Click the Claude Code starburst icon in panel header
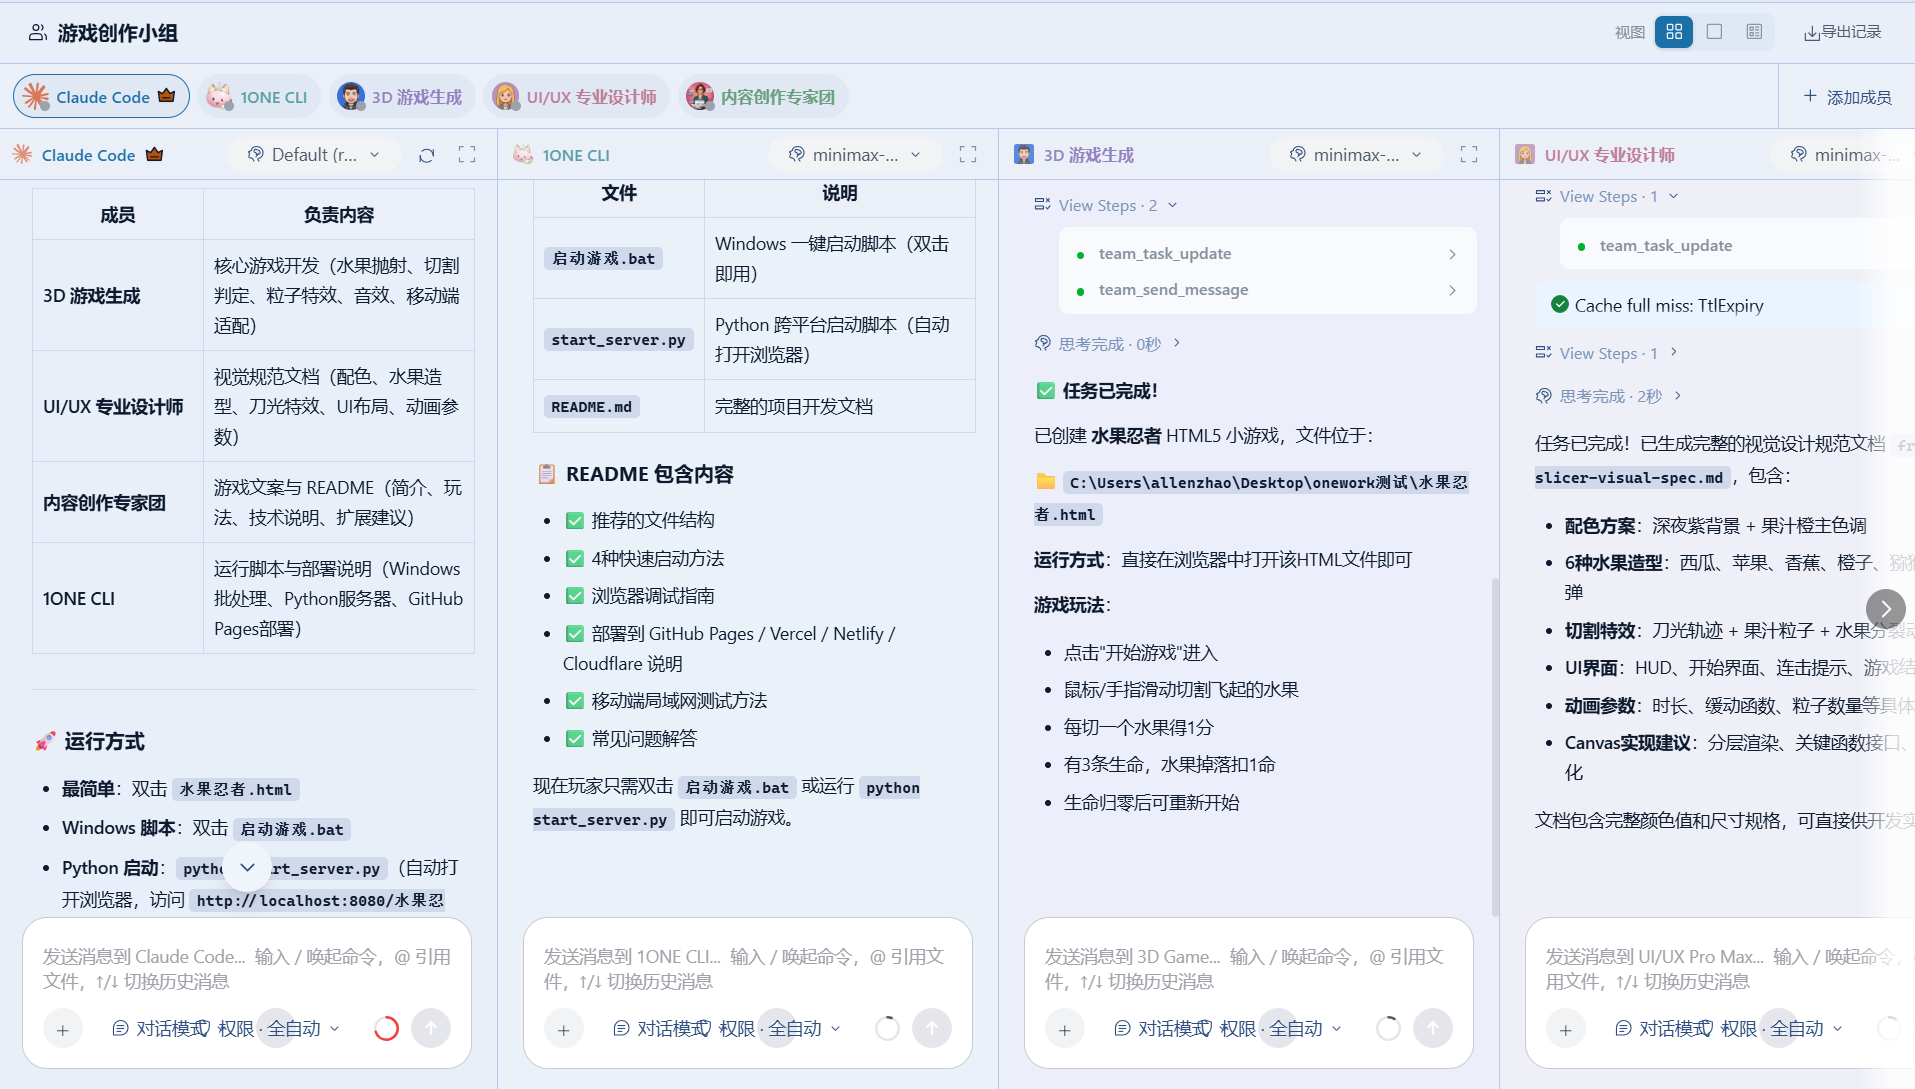The image size is (1915, 1089). point(23,154)
